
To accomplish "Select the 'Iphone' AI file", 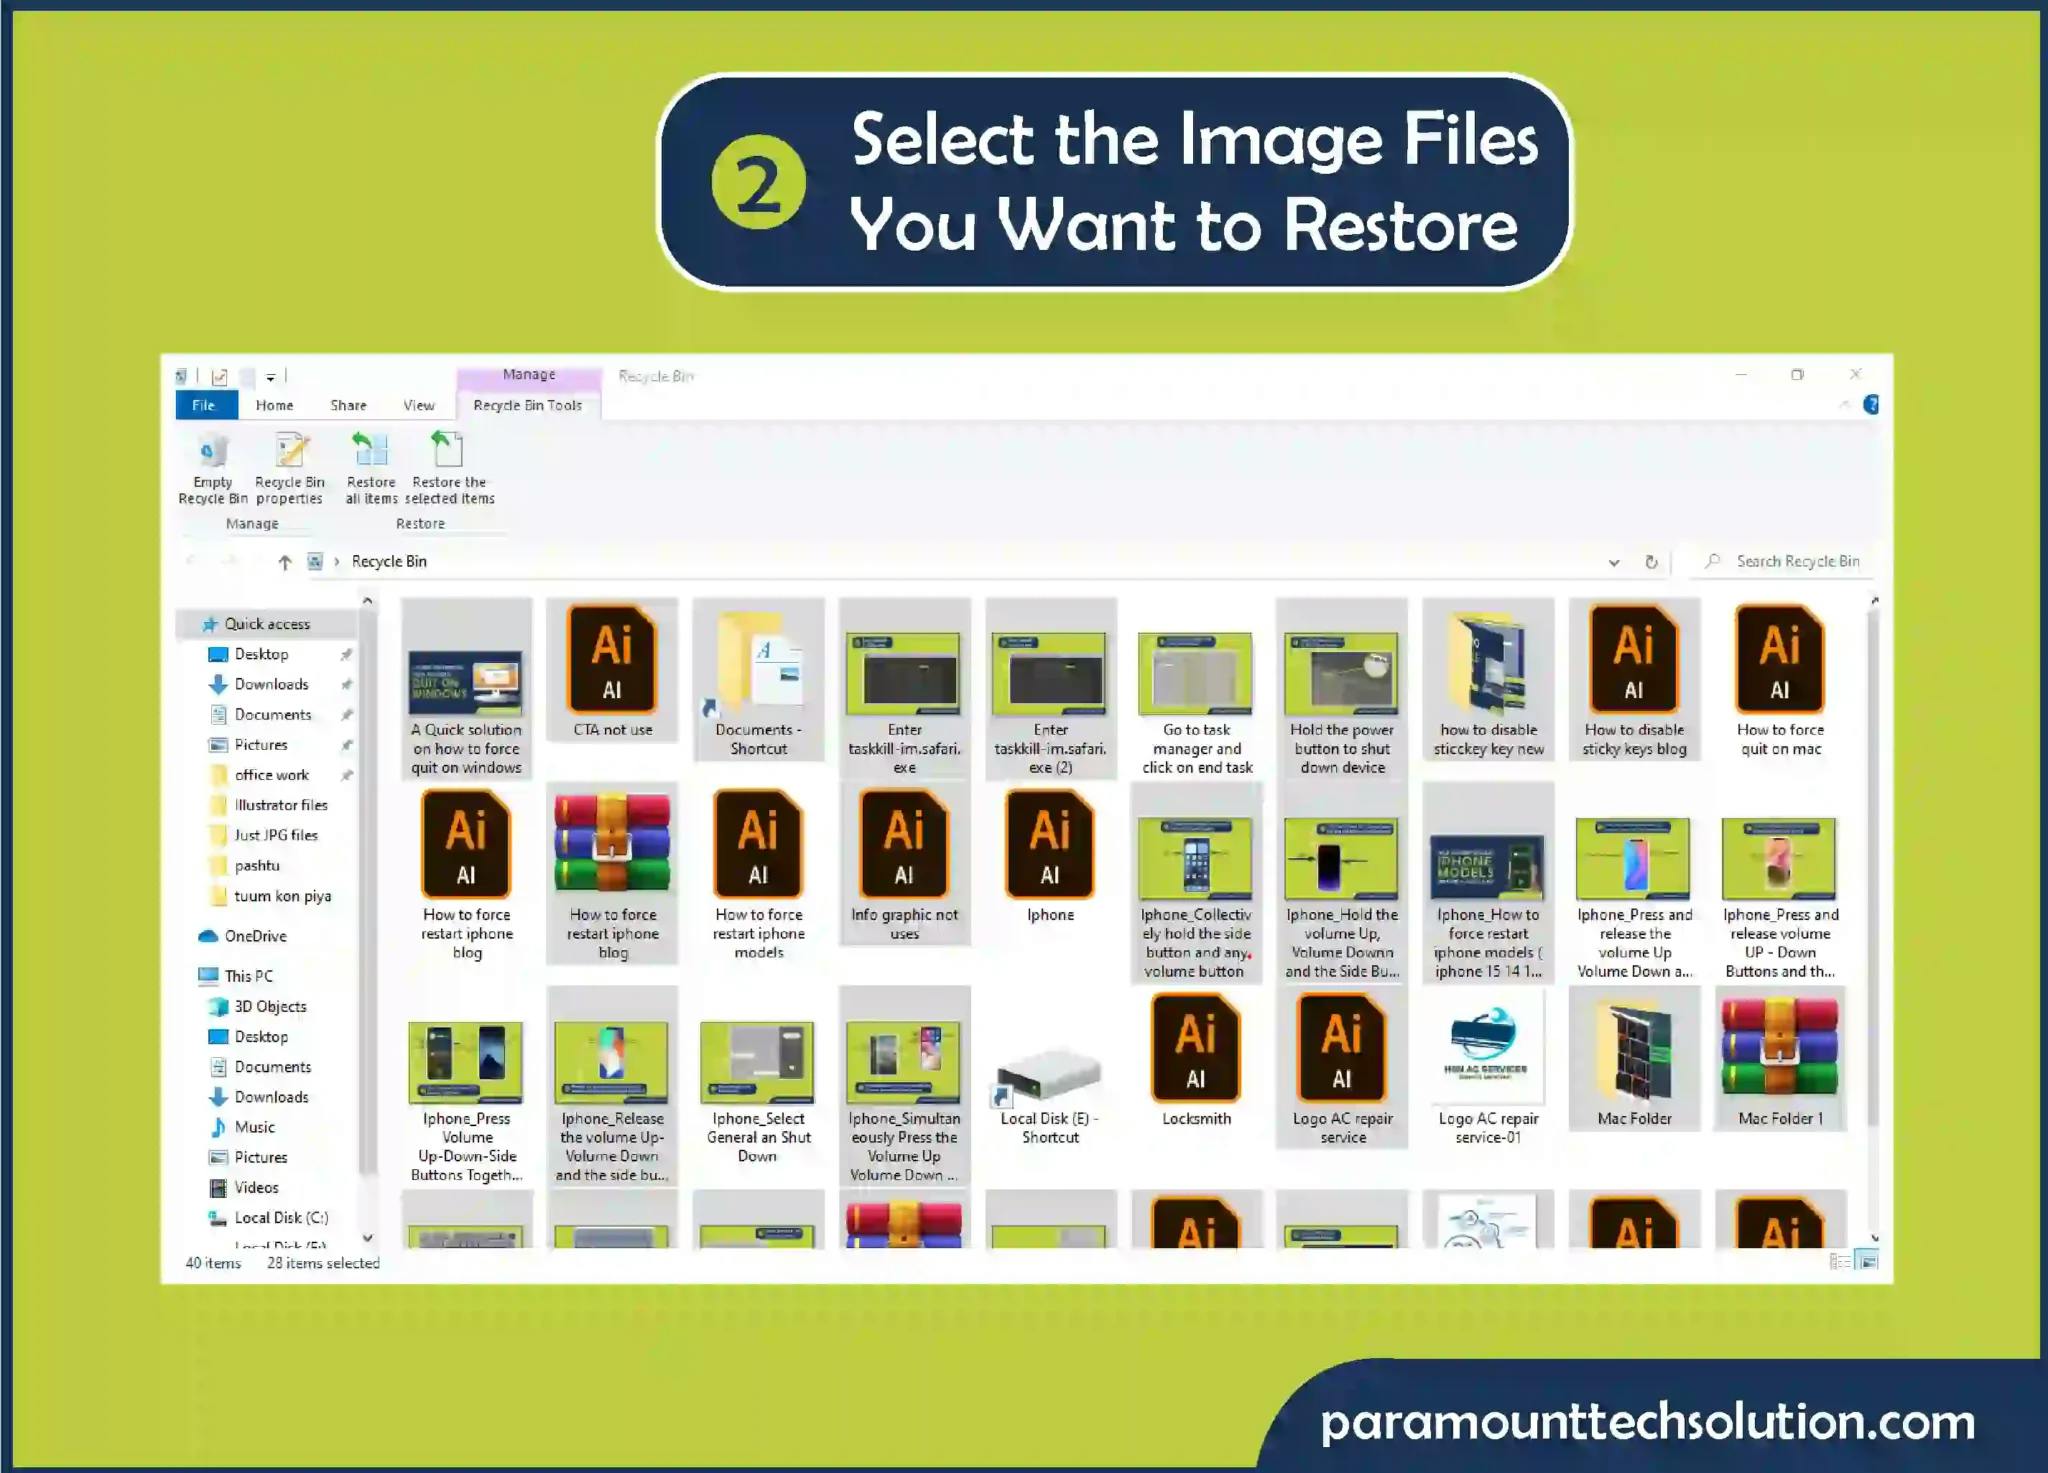I will point(1050,856).
